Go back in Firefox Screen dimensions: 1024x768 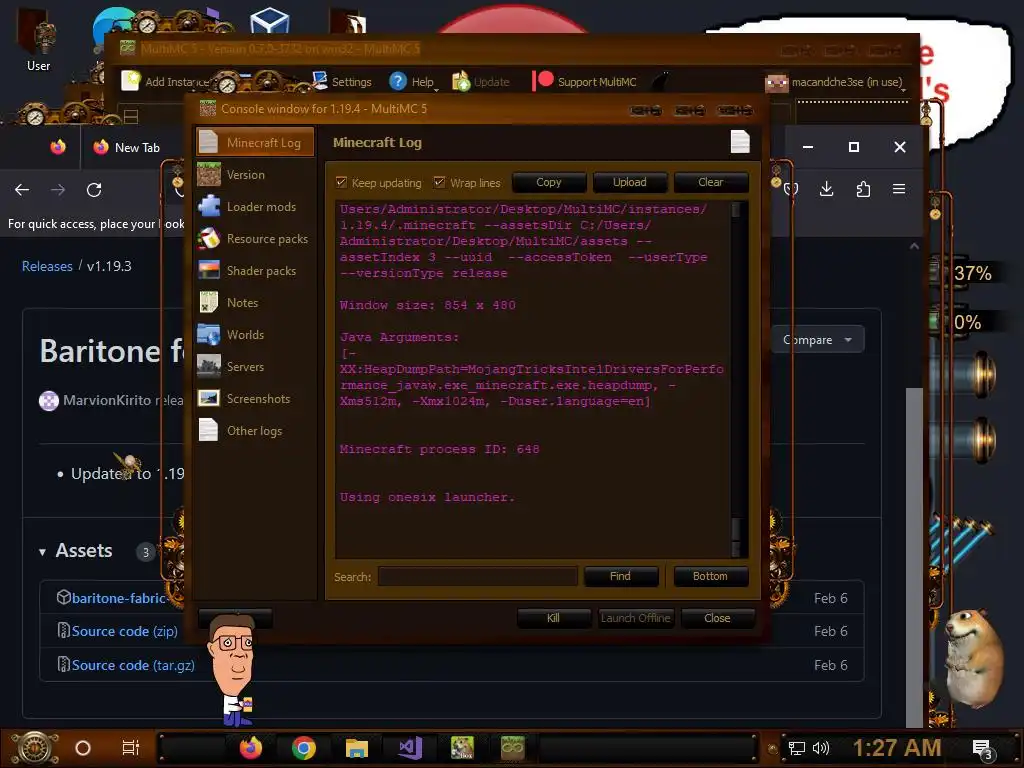(x=22, y=189)
